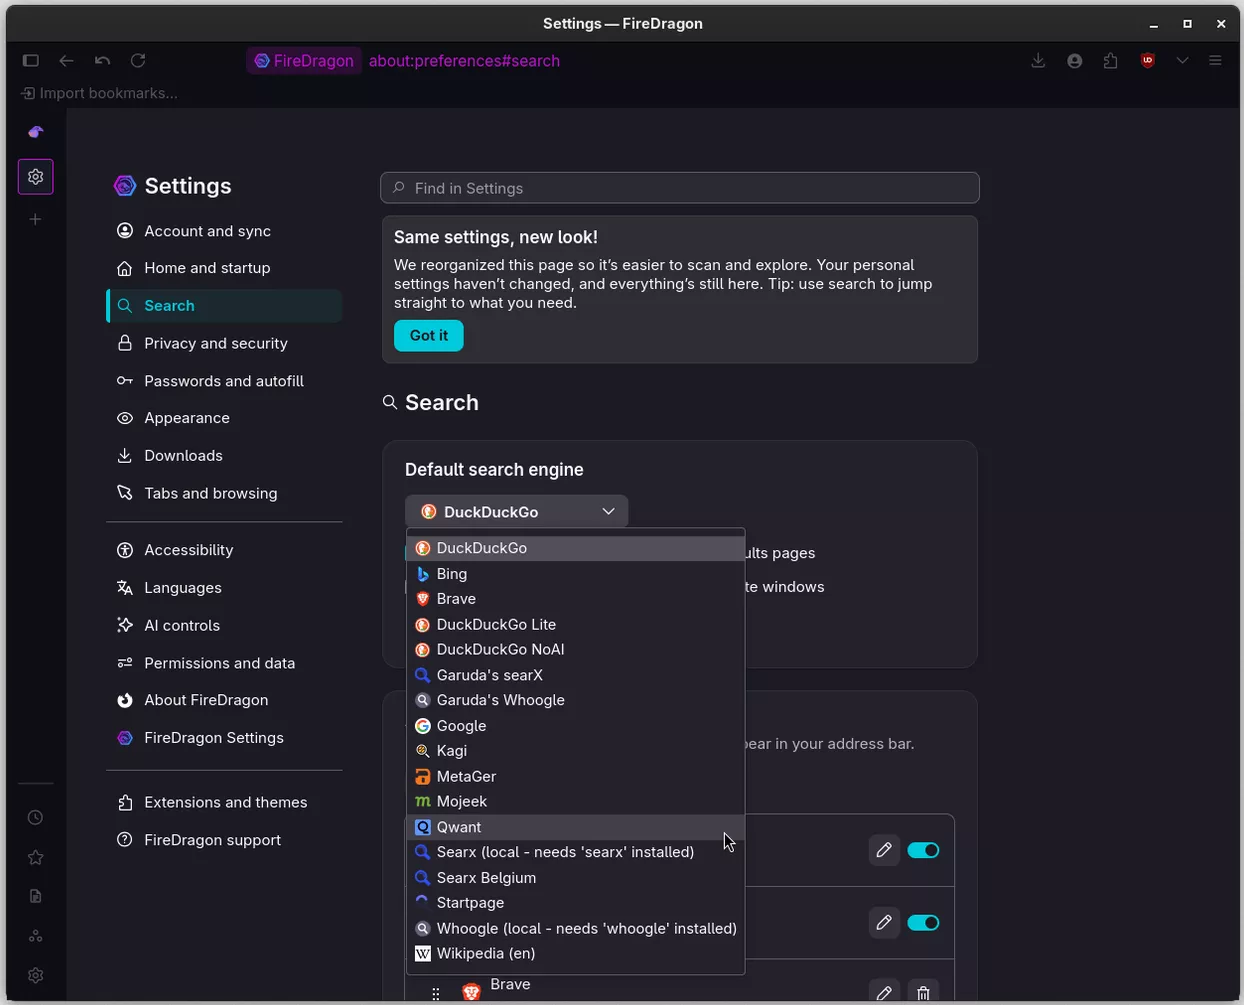Delete the Brave shortcut with trash icon
Viewport: 1244px width, 1005px height.
[x=923, y=993]
